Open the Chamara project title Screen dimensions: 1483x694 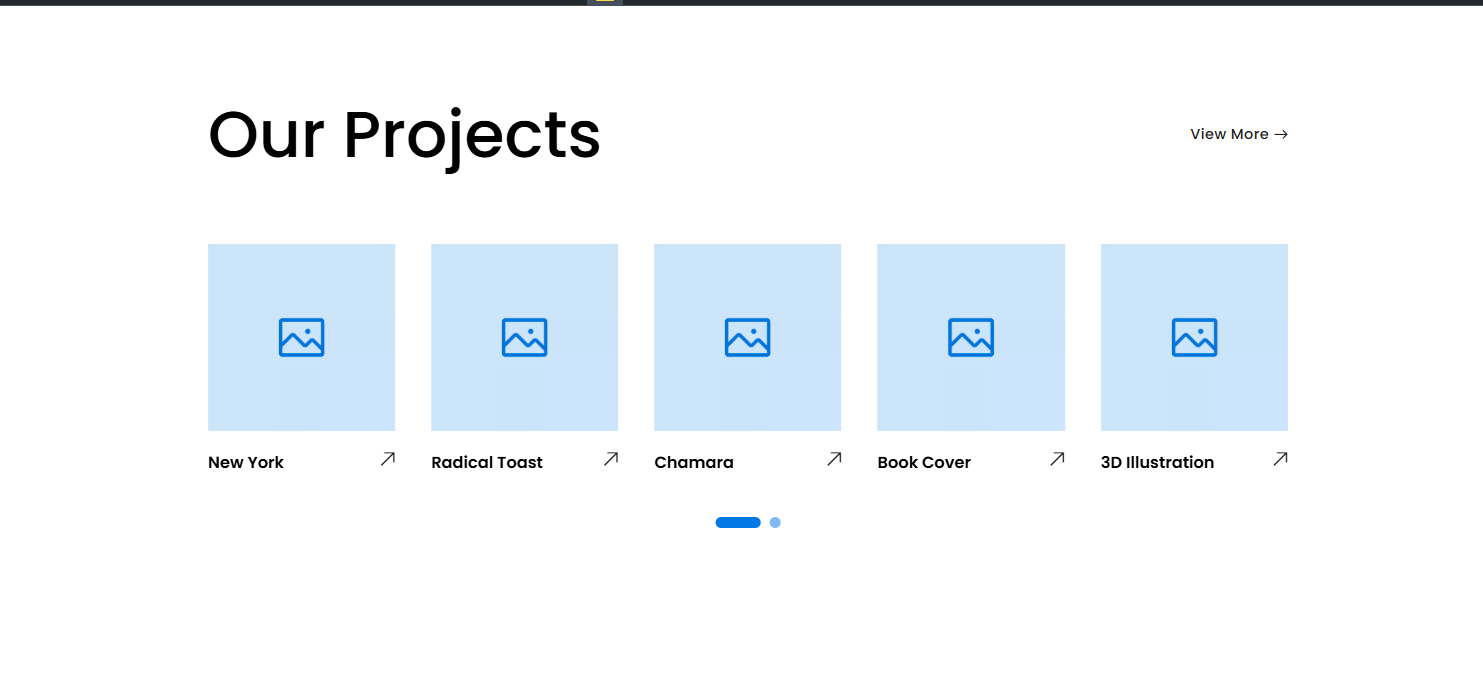[x=694, y=462]
